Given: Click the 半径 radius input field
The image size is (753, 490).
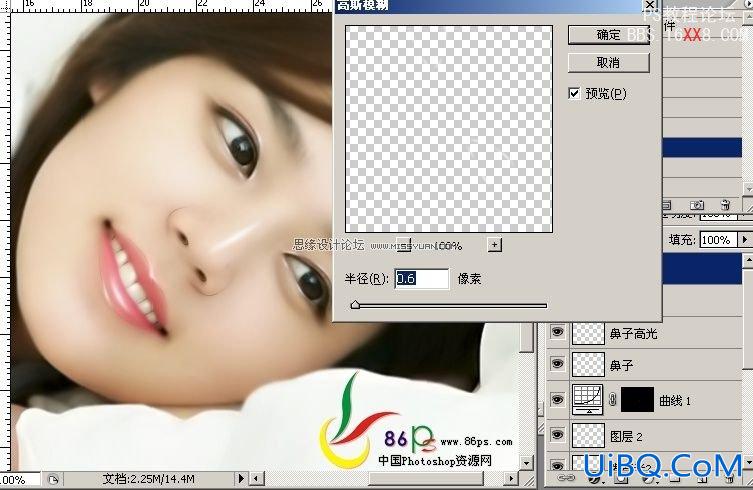Looking at the screenshot, I should pos(422,279).
